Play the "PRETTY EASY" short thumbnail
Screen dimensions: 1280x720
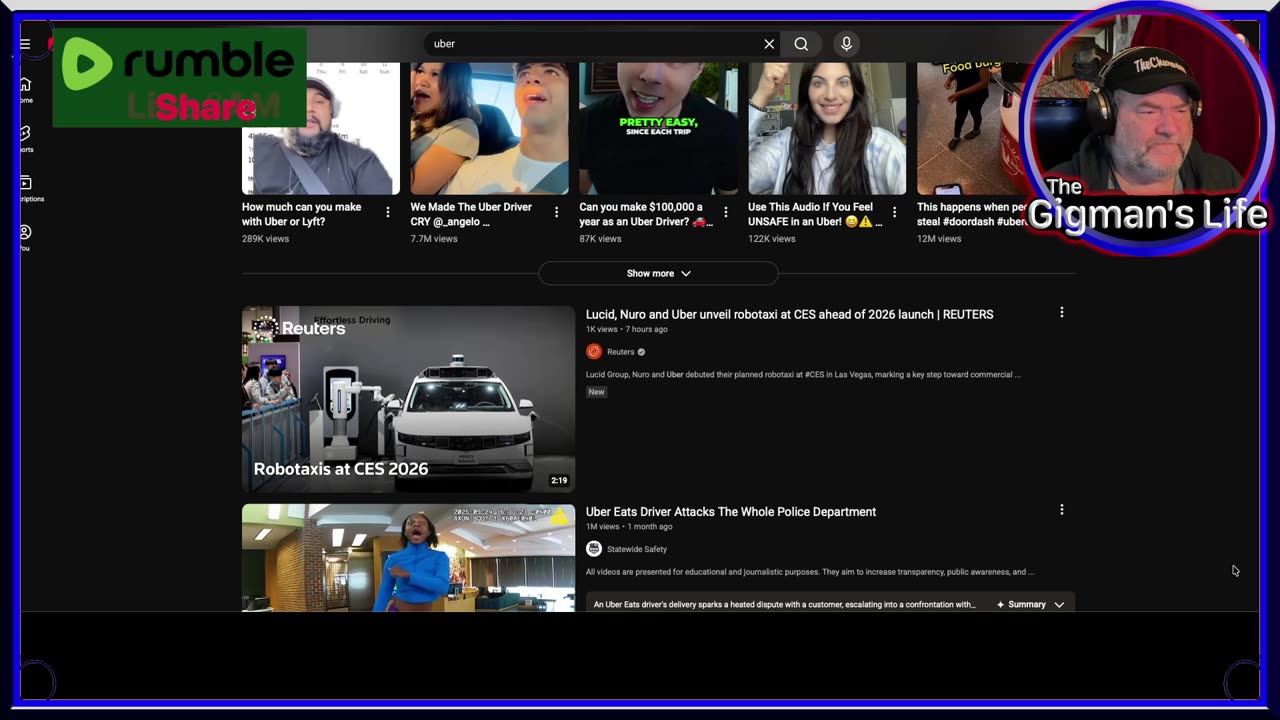click(659, 128)
